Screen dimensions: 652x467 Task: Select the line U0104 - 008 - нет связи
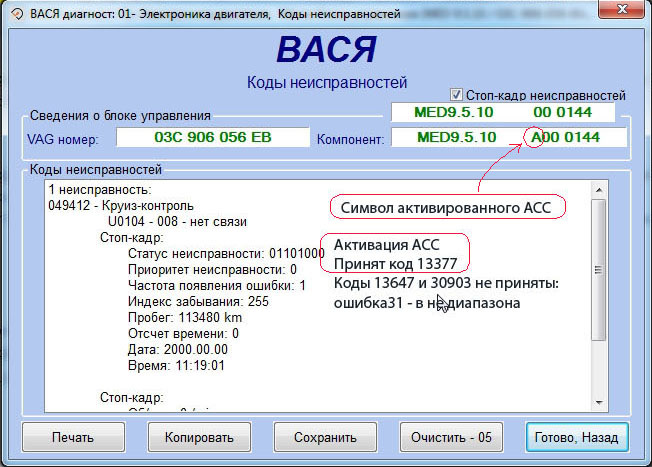pyautogui.click(x=177, y=221)
